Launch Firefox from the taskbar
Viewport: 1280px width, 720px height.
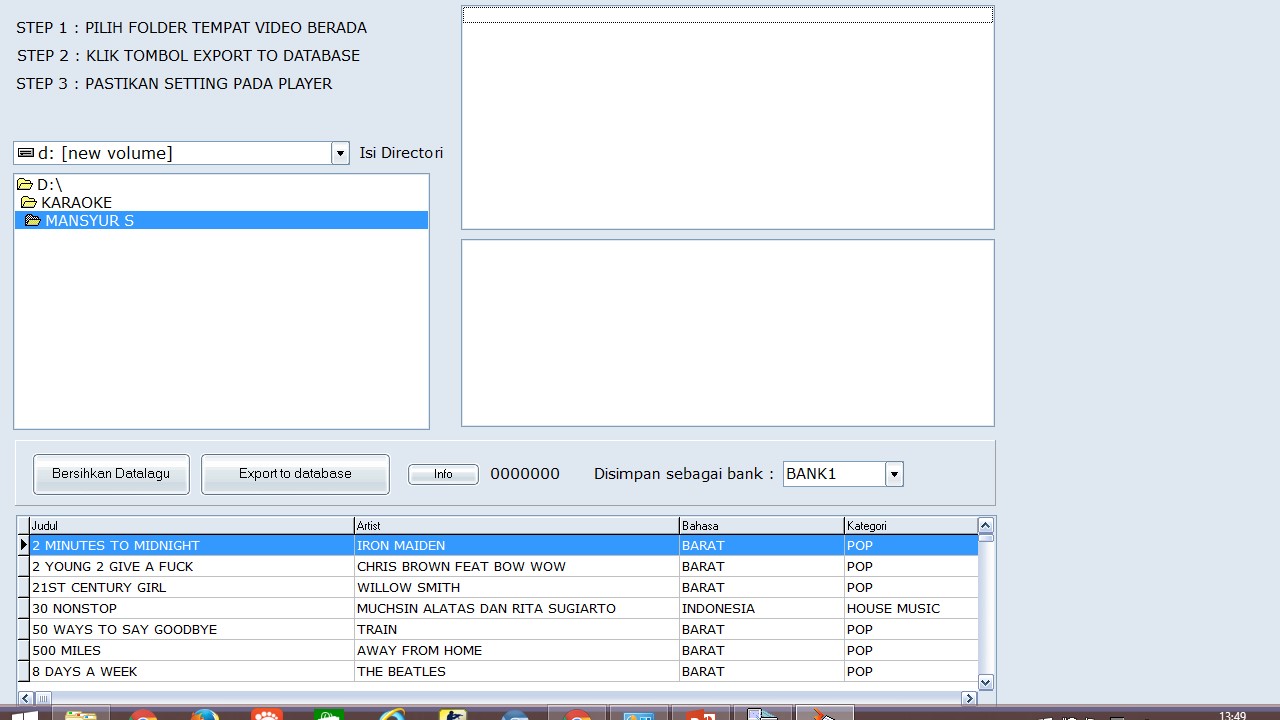coord(205,712)
